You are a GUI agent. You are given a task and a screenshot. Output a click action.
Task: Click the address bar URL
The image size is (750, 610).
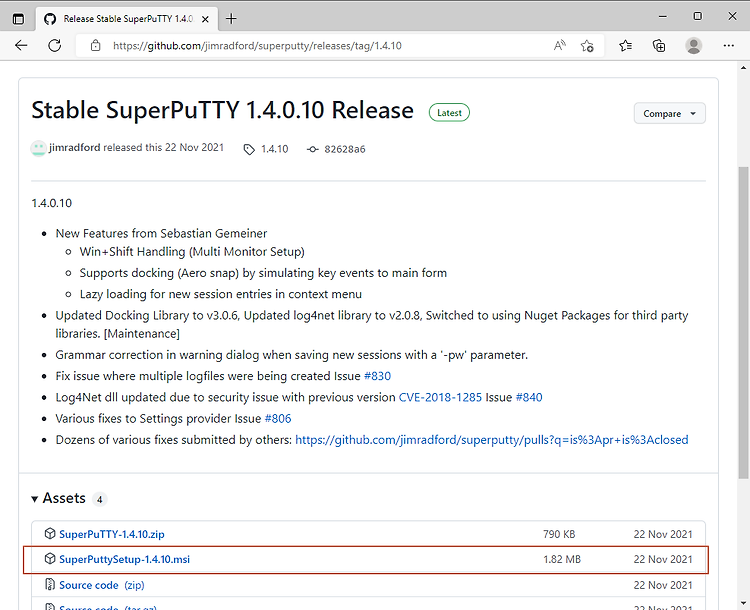[x=257, y=46]
